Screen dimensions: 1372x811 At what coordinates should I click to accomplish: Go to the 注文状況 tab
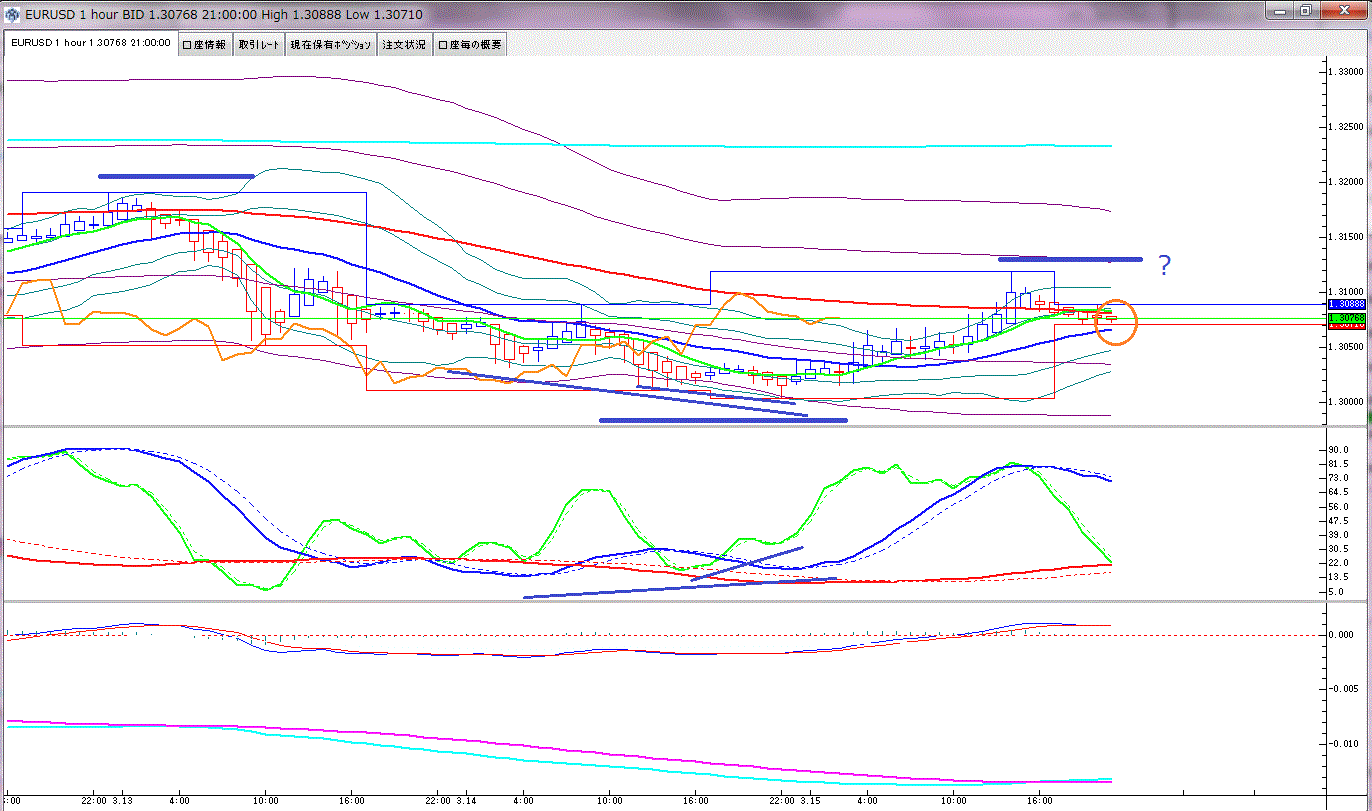(405, 45)
